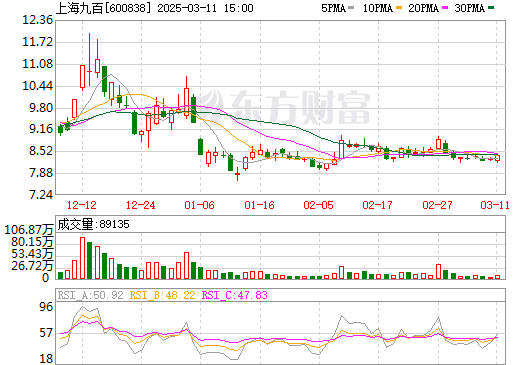Click the 20PMA magenta legend swatch
520x365 pixels.
[445, 8]
